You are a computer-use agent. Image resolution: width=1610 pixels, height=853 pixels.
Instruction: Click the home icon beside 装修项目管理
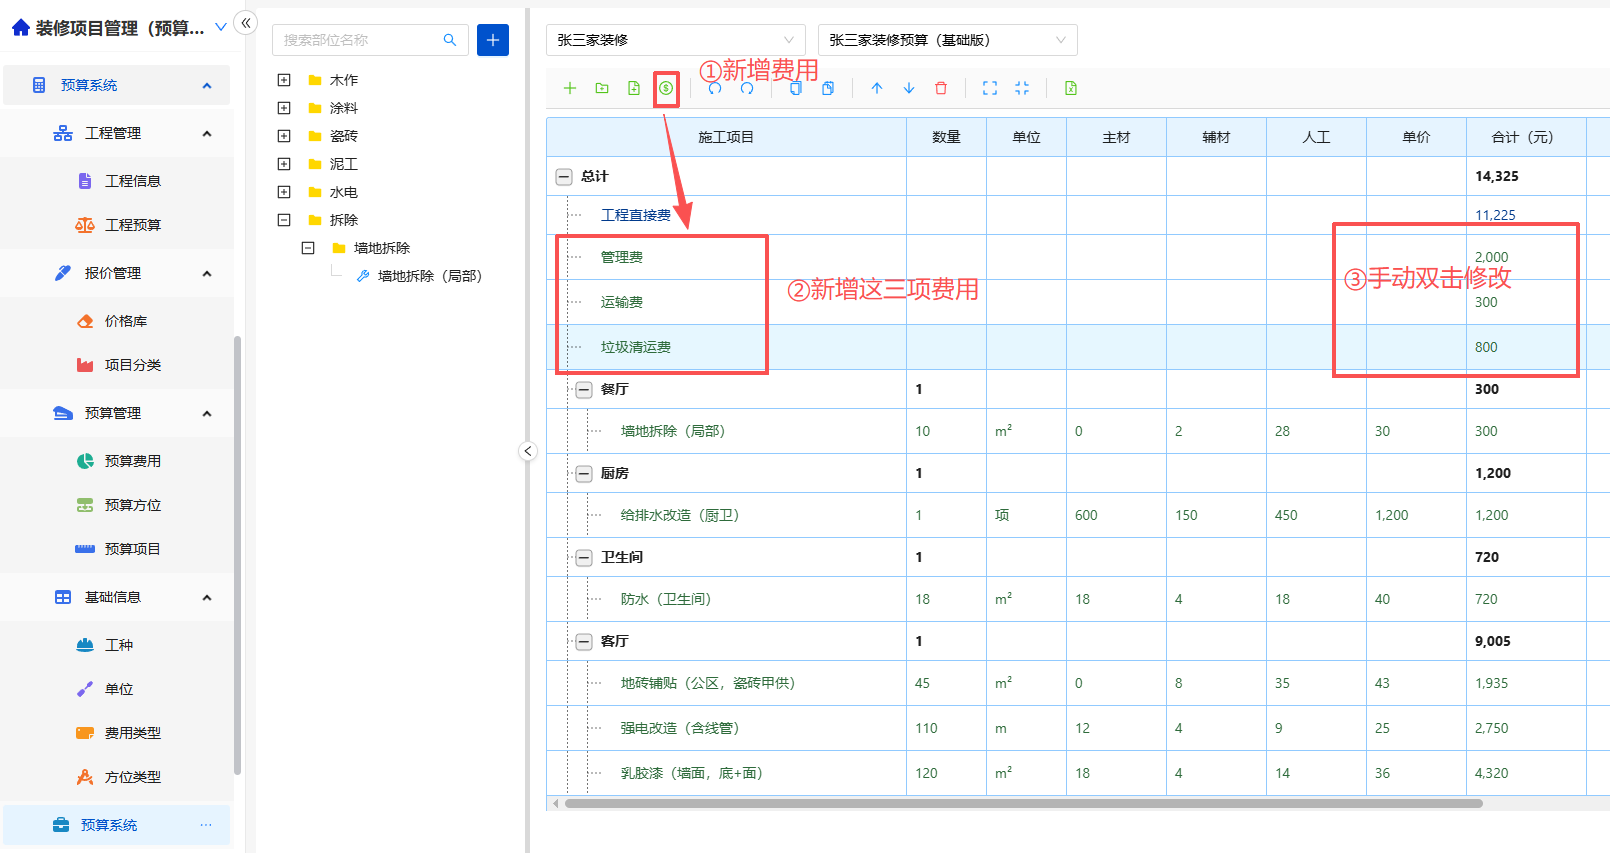tap(21, 28)
